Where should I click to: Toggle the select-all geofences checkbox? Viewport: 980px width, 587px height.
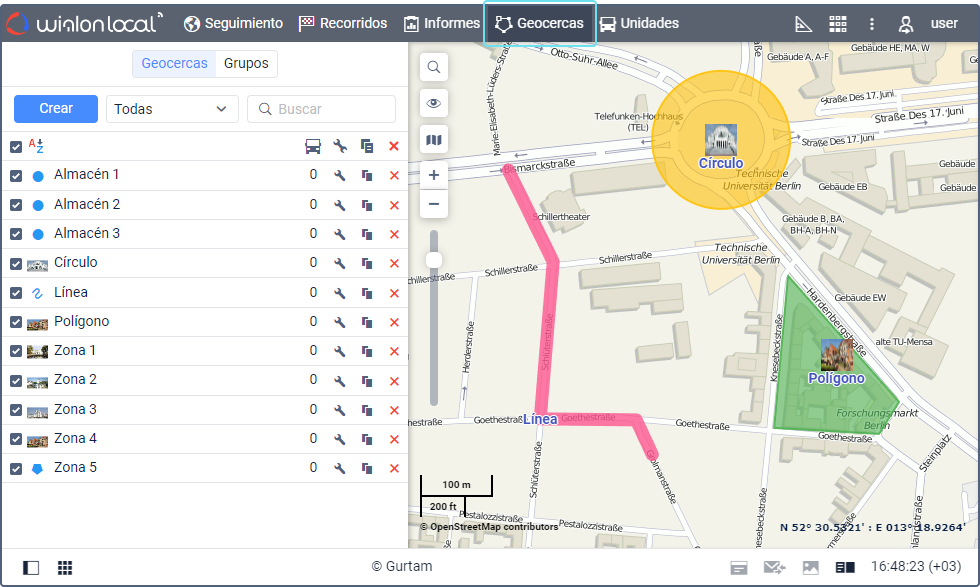[x=16, y=147]
